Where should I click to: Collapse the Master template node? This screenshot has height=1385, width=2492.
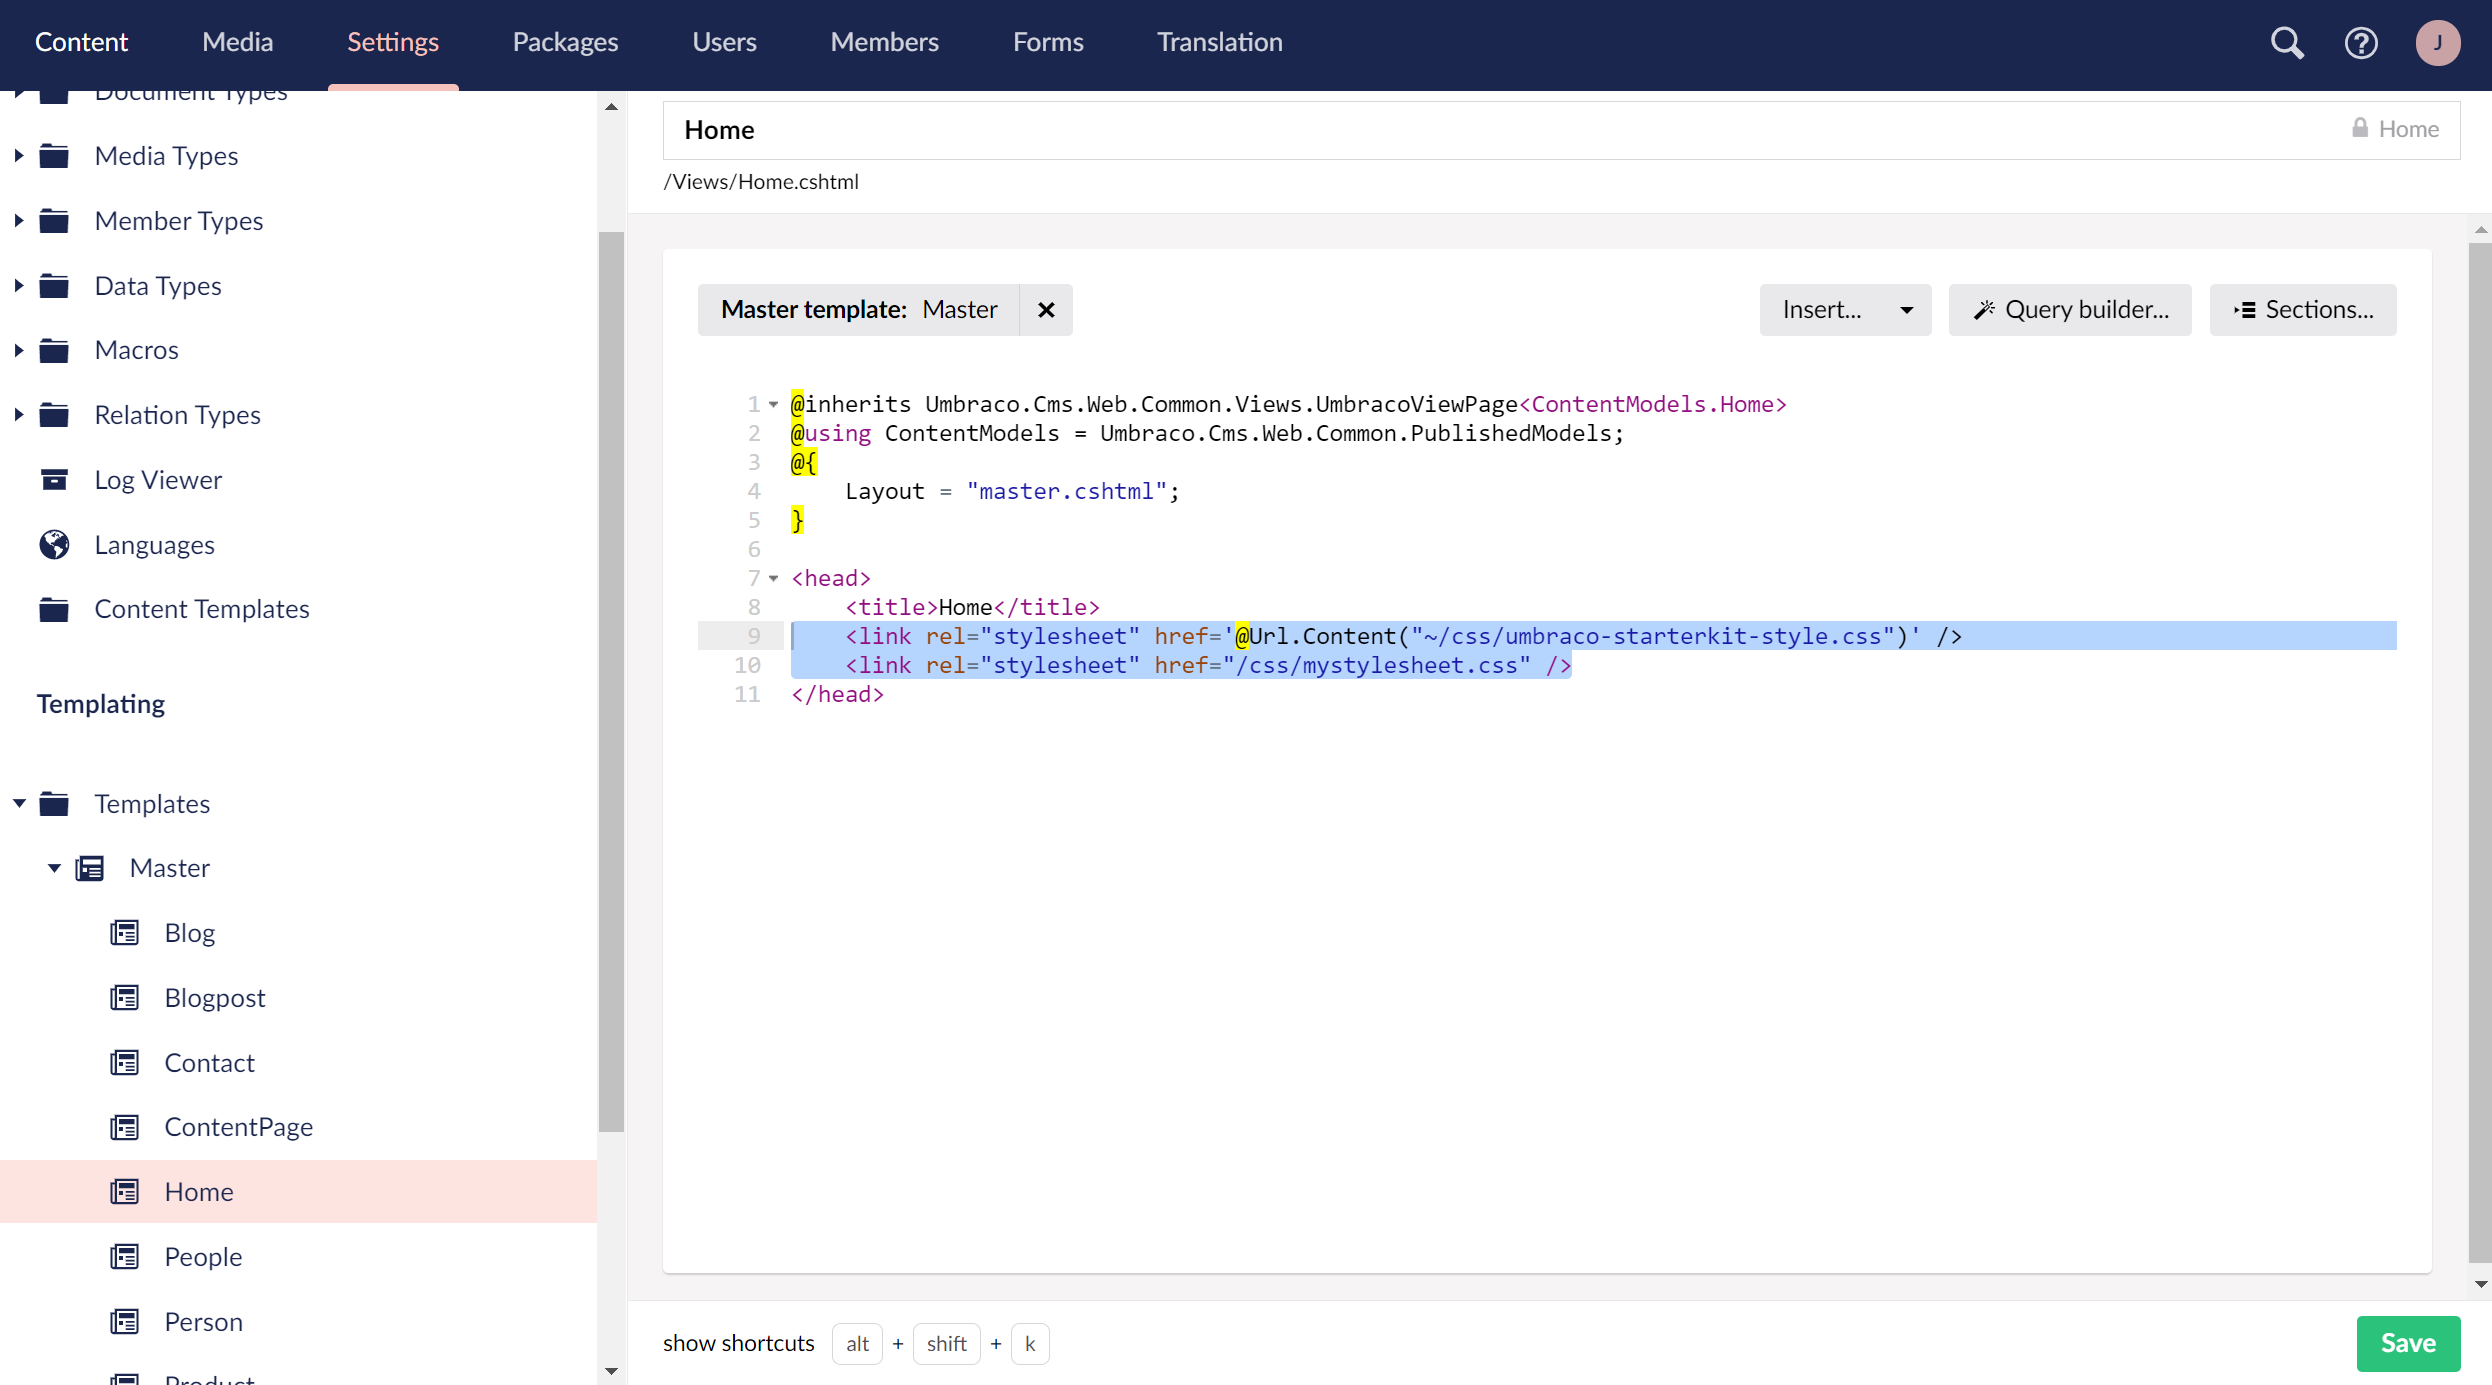pyautogui.click(x=54, y=868)
